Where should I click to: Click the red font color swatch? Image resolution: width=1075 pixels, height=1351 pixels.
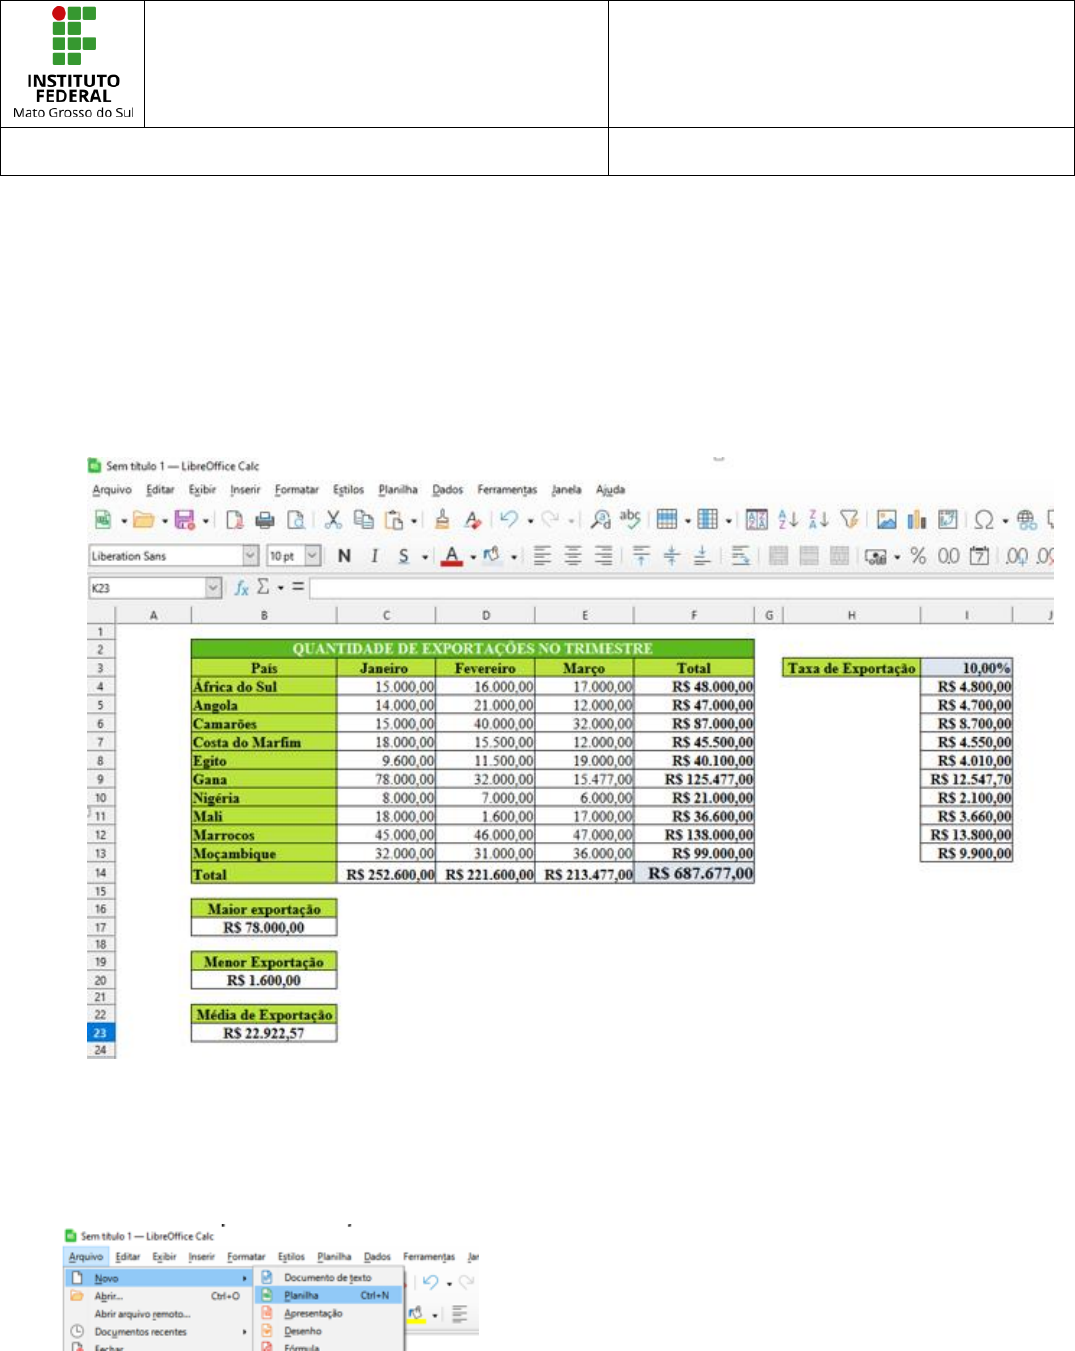[x=452, y=556]
